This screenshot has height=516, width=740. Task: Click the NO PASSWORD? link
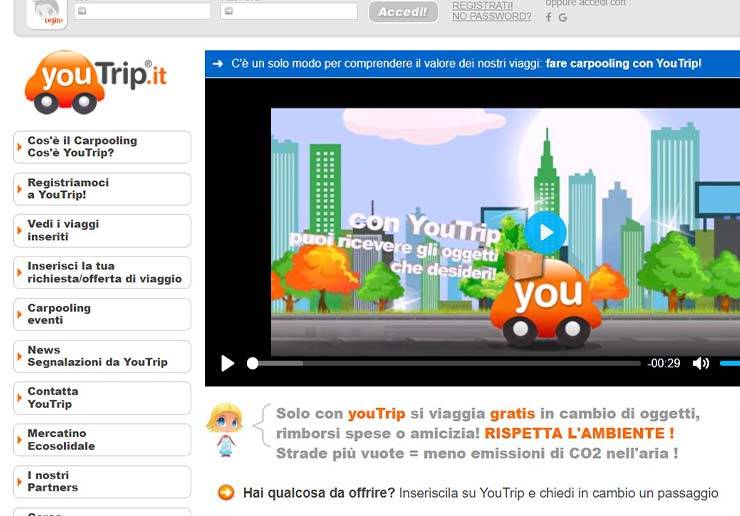click(491, 17)
